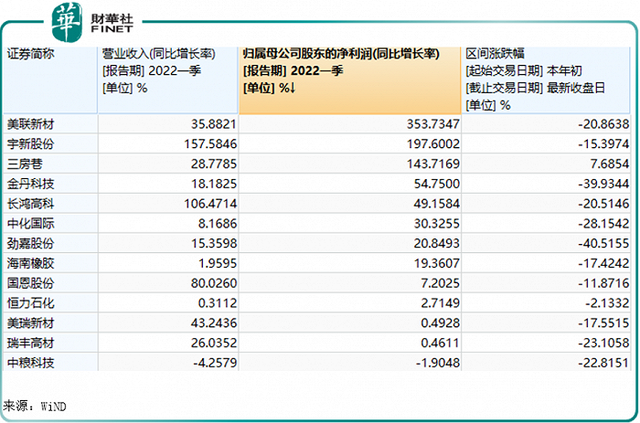The width and height of the screenshot is (640, 423).
Task: Click revenue value 15.3598
Action: point(214,244)
